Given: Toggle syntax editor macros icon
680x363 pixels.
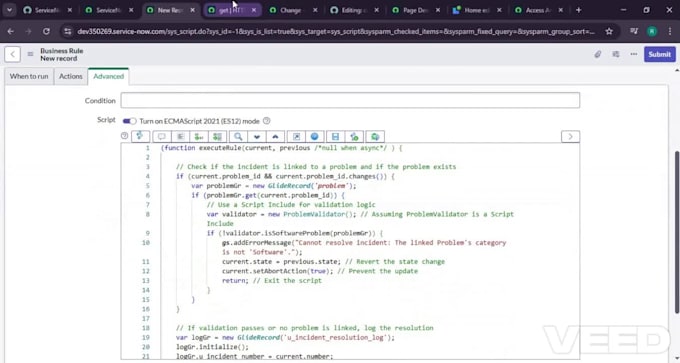Looking at the screenshot, I should point(141,136).
